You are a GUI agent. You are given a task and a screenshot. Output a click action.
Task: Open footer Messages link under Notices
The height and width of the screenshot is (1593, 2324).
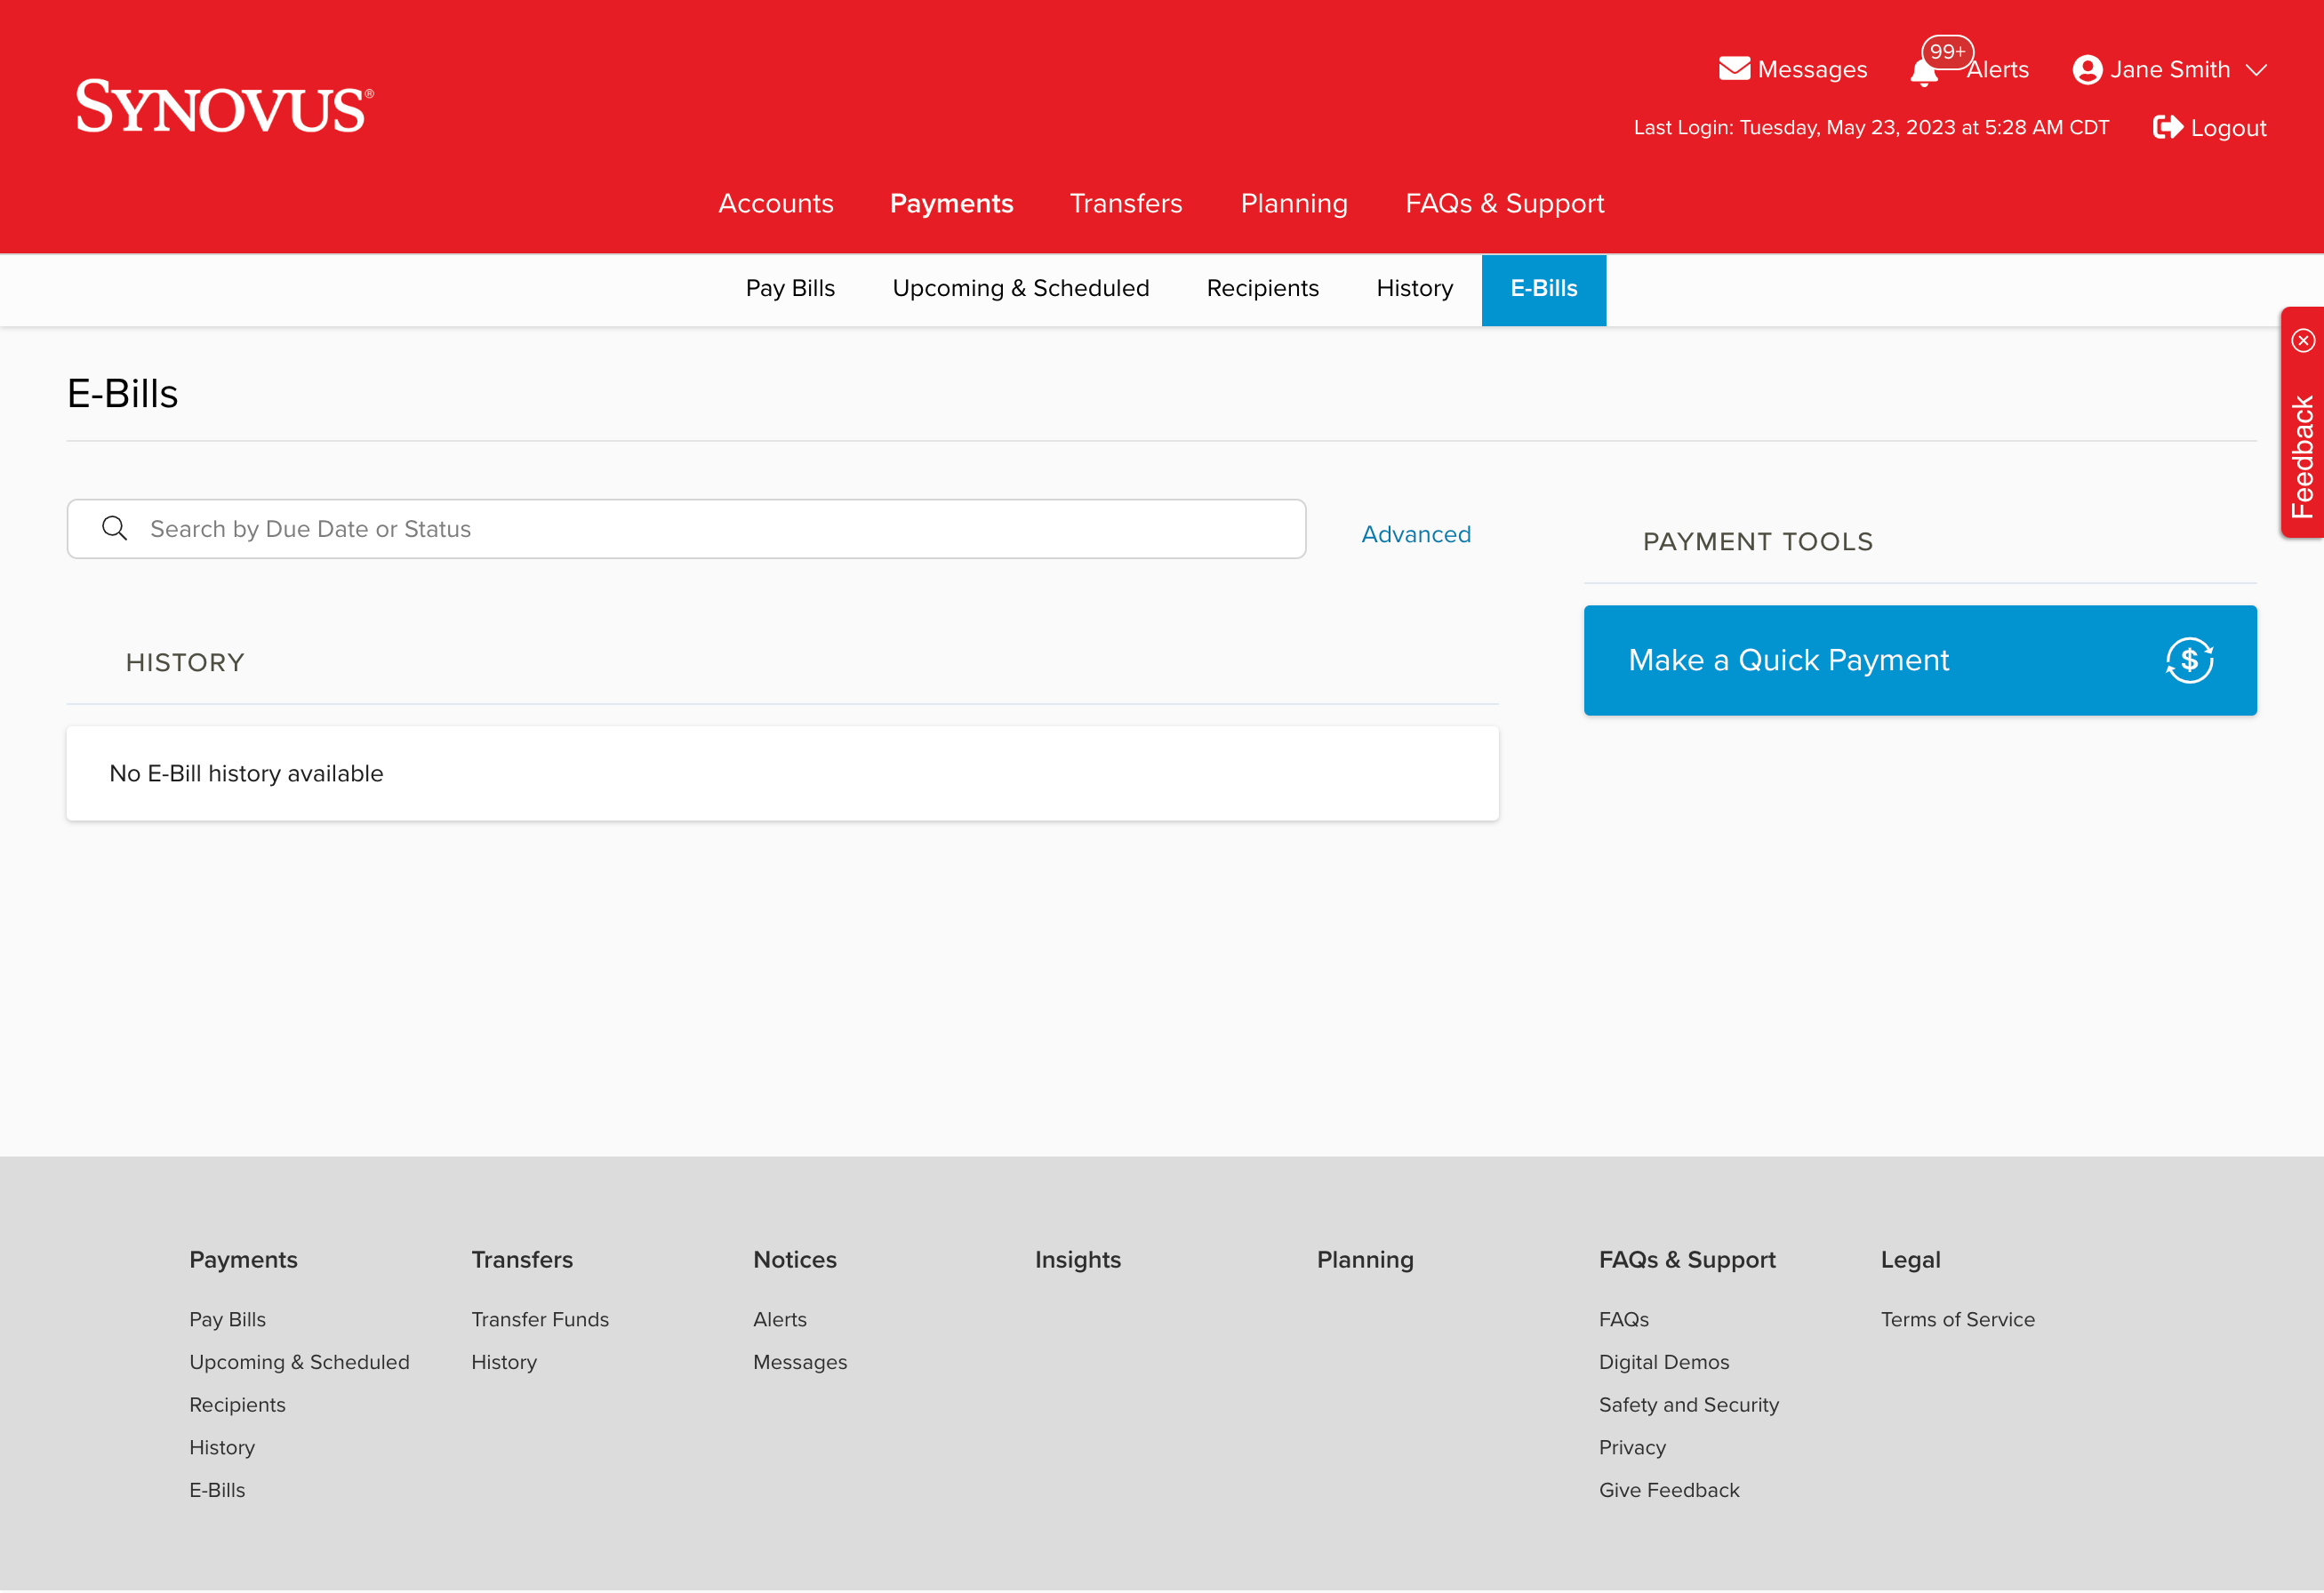[x=799, y=1362]
